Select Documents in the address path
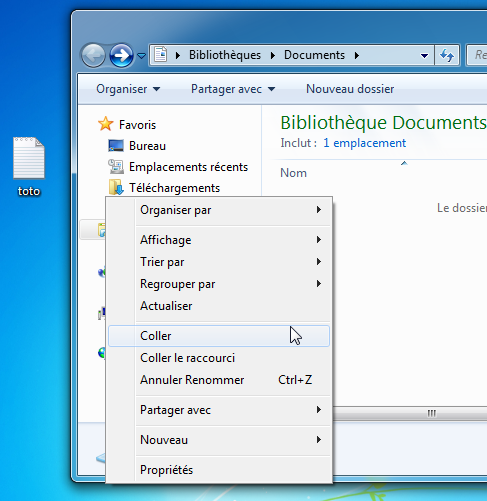Viewport: 487px width, 501px height. [x=314, y=55]
